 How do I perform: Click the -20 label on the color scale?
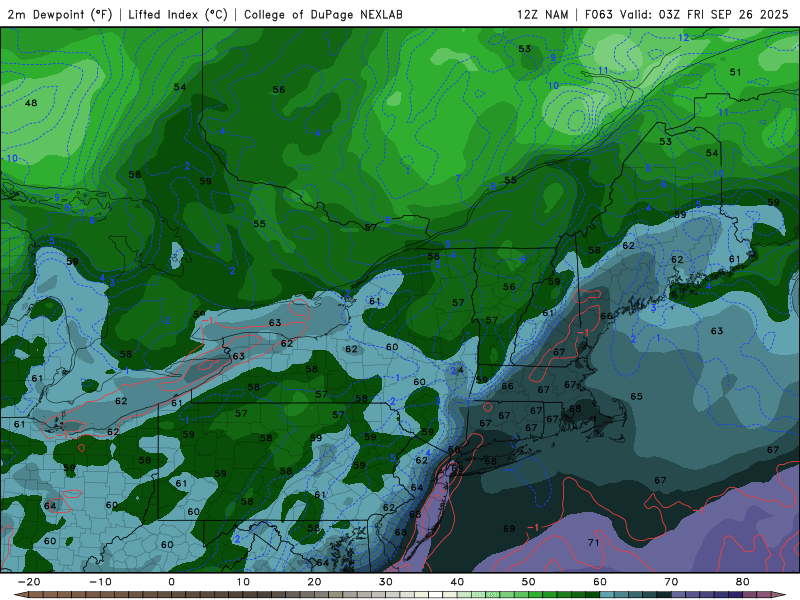pos(29,582)
